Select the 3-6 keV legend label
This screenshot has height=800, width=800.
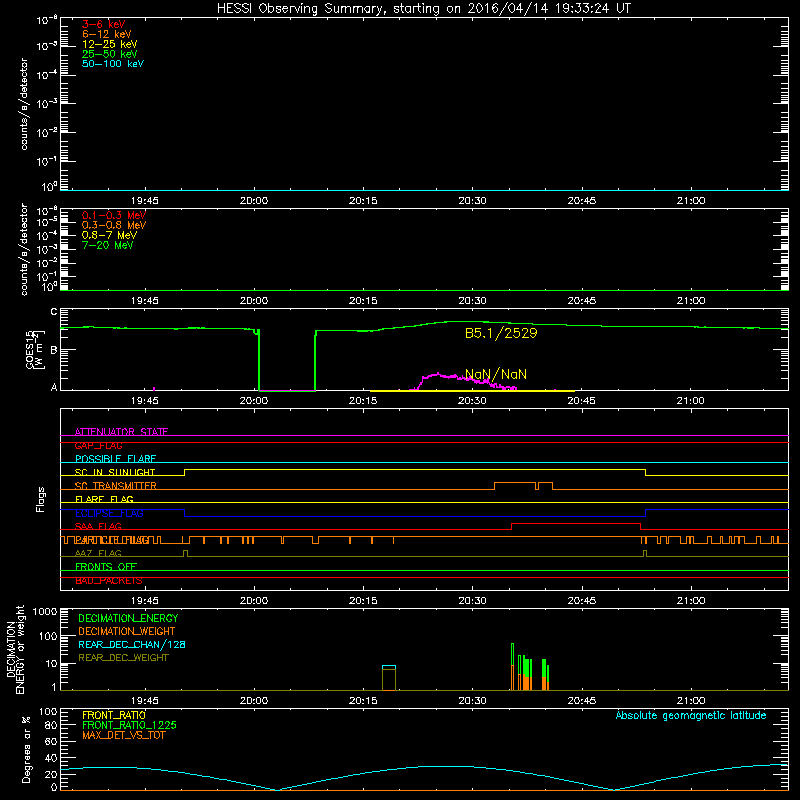(104, 24)
